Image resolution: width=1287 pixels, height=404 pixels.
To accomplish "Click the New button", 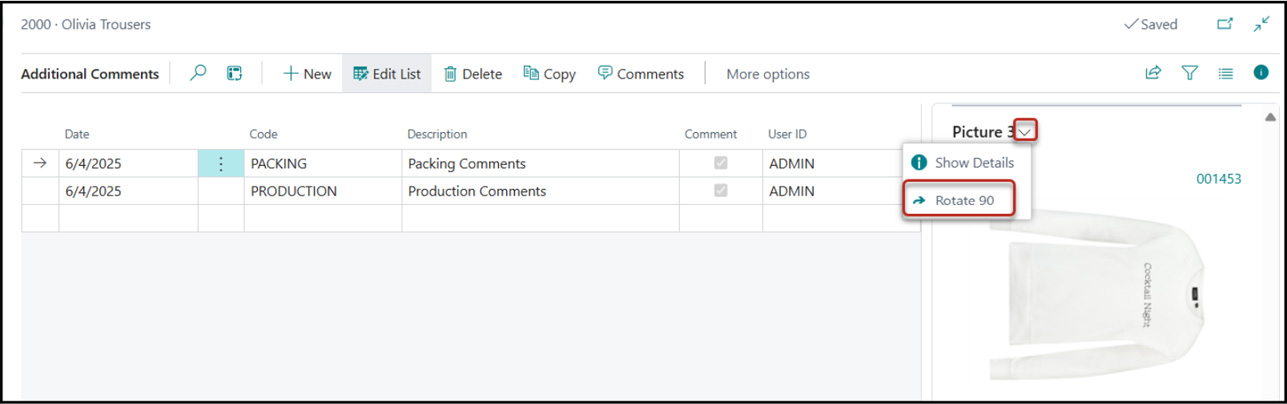I will click(x=307, y=74).
